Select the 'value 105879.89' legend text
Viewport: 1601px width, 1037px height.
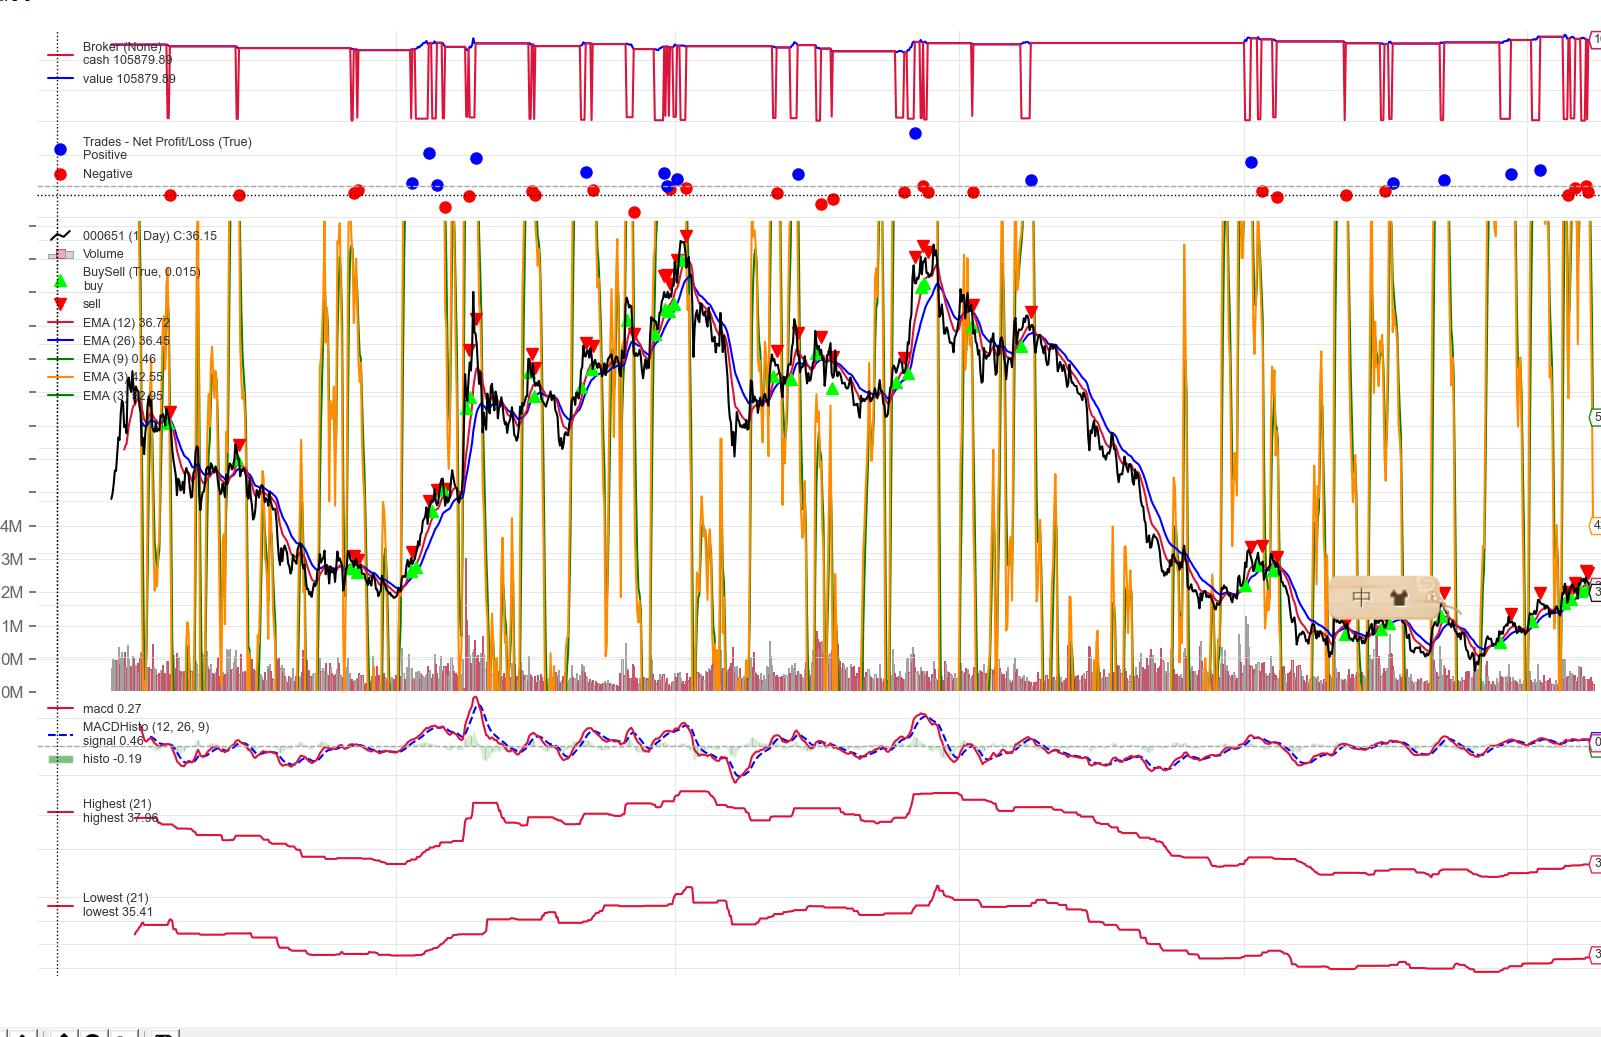coord(129,79)
